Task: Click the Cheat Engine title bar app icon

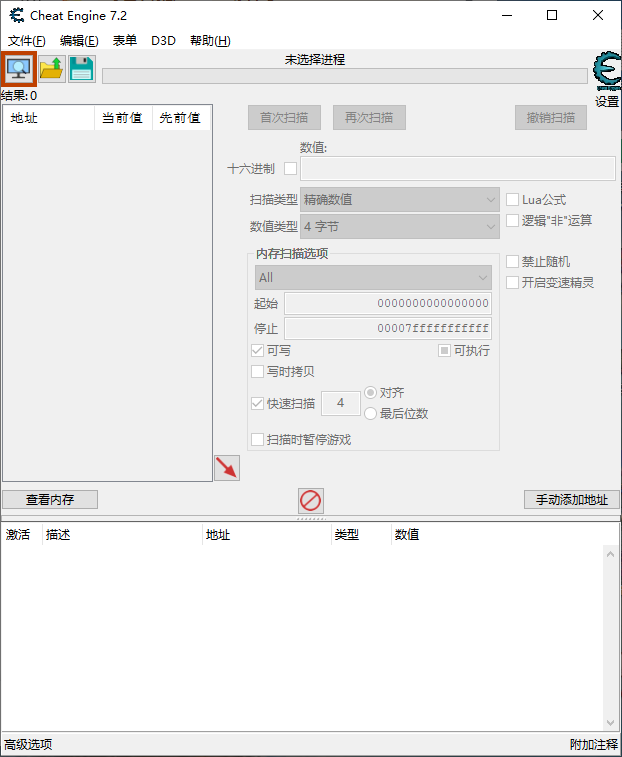Action: tap(17, 15)
